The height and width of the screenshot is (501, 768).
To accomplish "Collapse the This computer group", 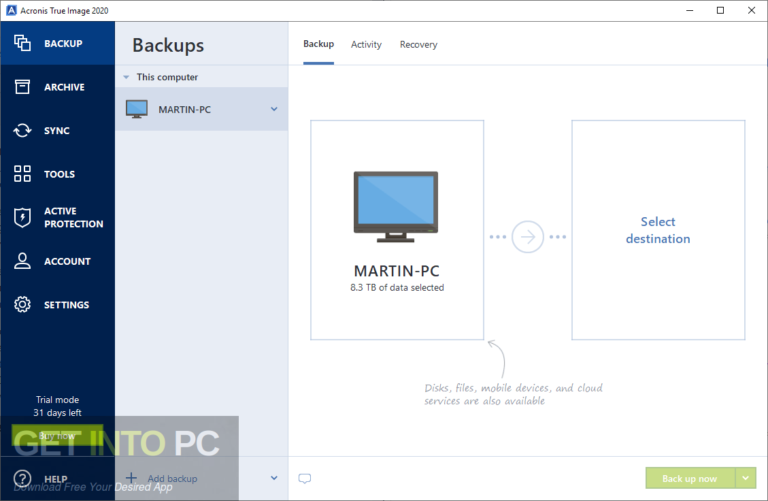I will 126,77.
